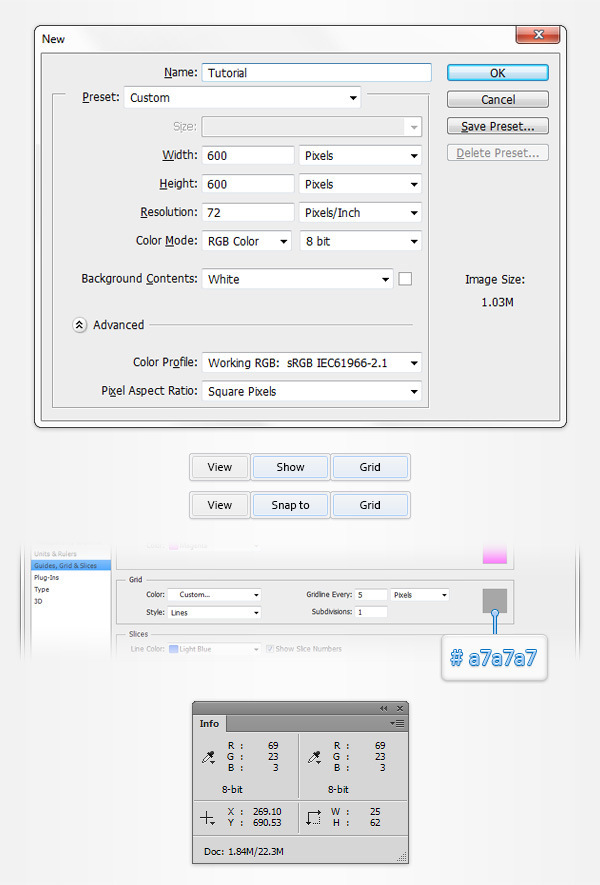Open the Preset dropdown
Screen dimensions: 600x885
coord(241,98)
